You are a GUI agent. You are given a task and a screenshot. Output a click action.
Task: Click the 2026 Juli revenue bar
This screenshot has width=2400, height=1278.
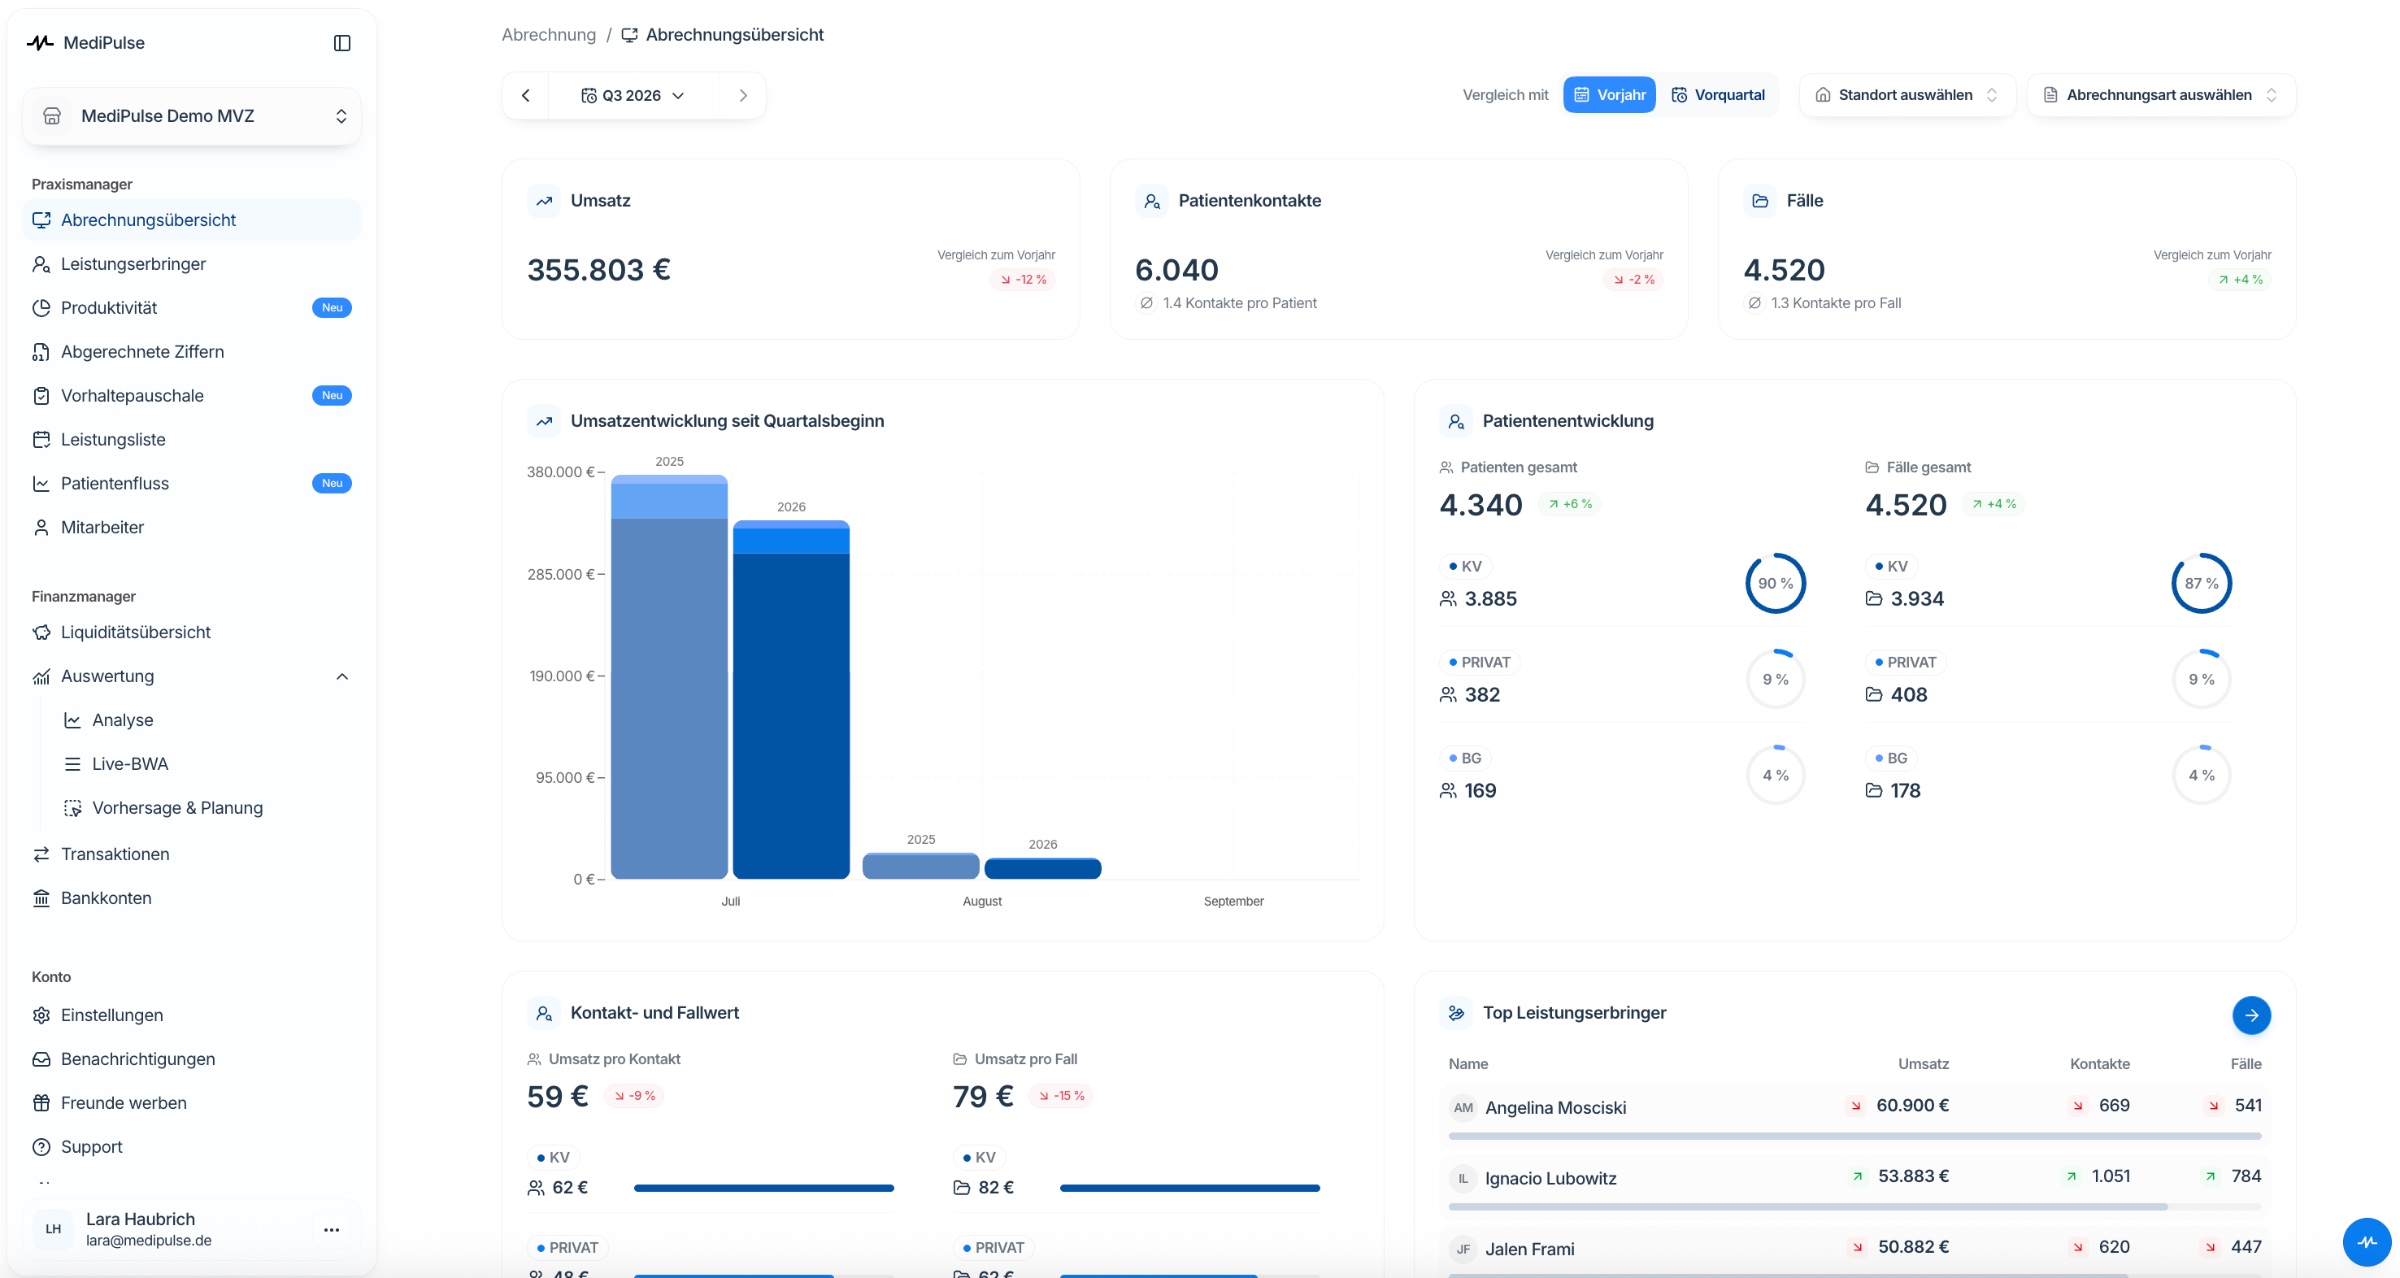tap(791, 700)
